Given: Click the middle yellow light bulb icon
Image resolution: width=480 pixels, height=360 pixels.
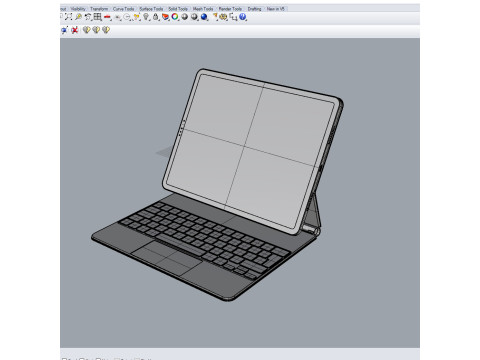Looking at the screenshot, I should coord(96,30).
